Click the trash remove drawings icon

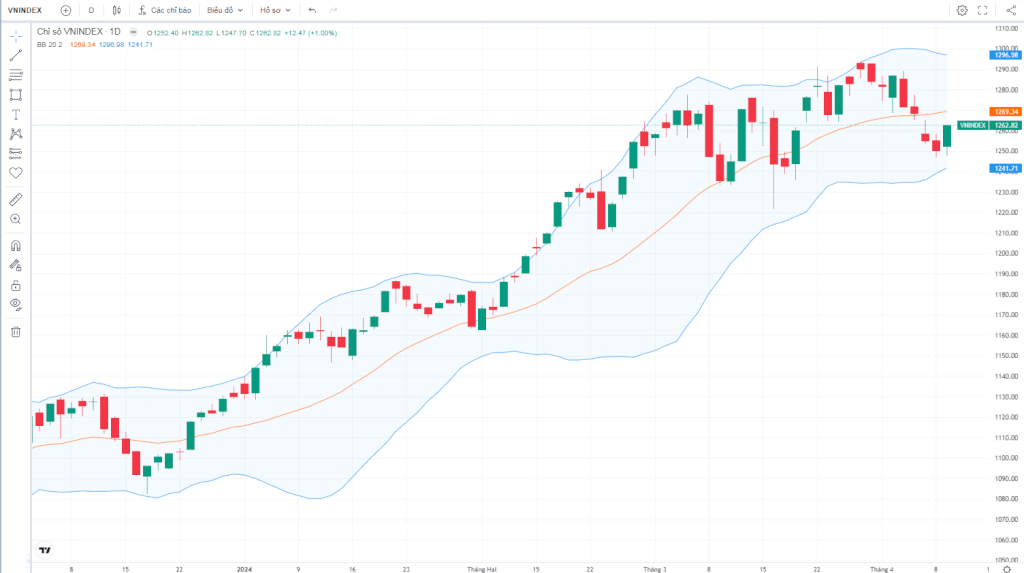pyautogui.click(x=16, y=332)
